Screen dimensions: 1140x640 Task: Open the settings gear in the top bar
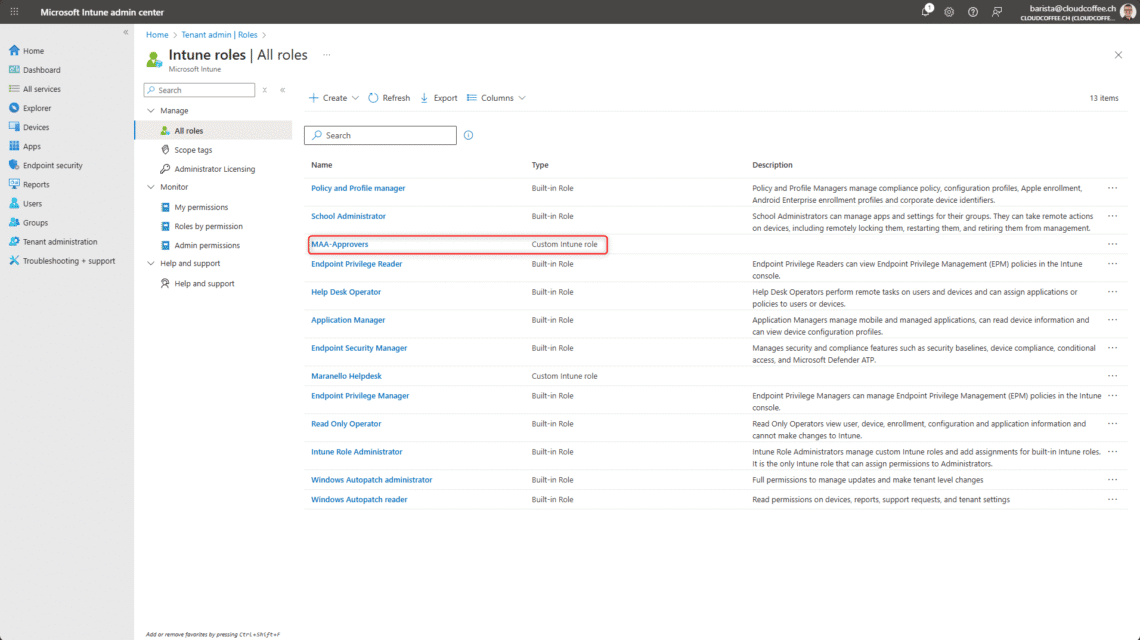947,11
